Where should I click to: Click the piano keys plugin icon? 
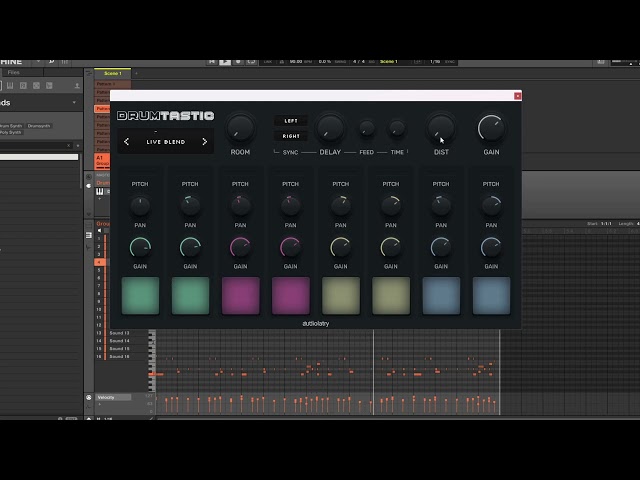(x=100, y=191)
